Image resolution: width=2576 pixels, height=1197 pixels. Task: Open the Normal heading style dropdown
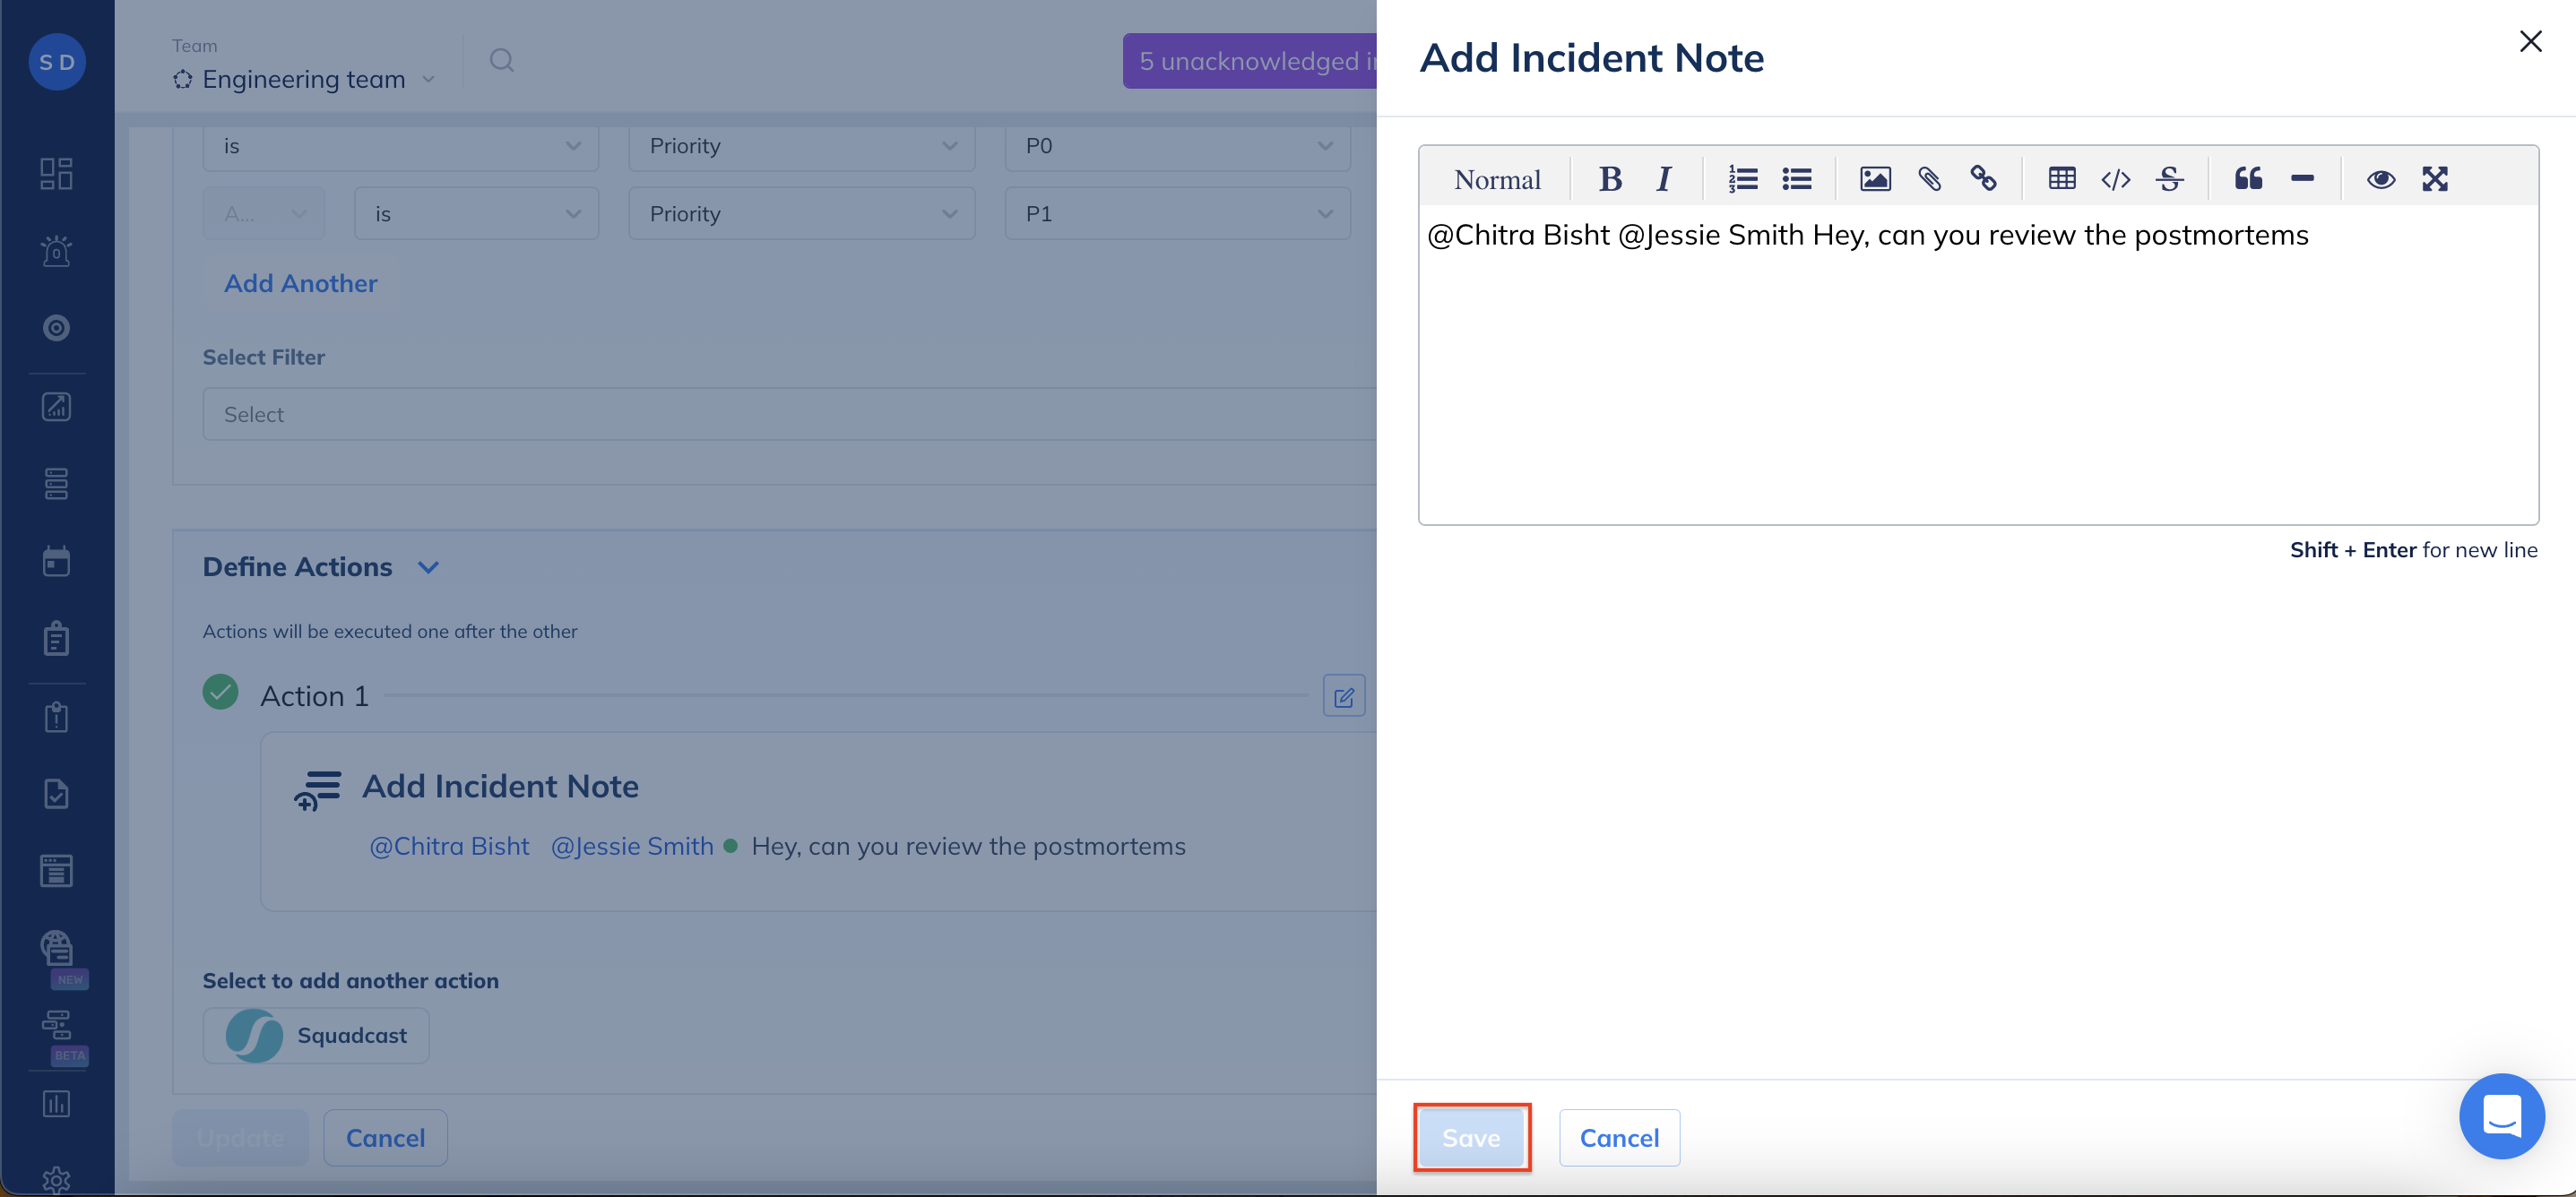(x=1496, y=180)
